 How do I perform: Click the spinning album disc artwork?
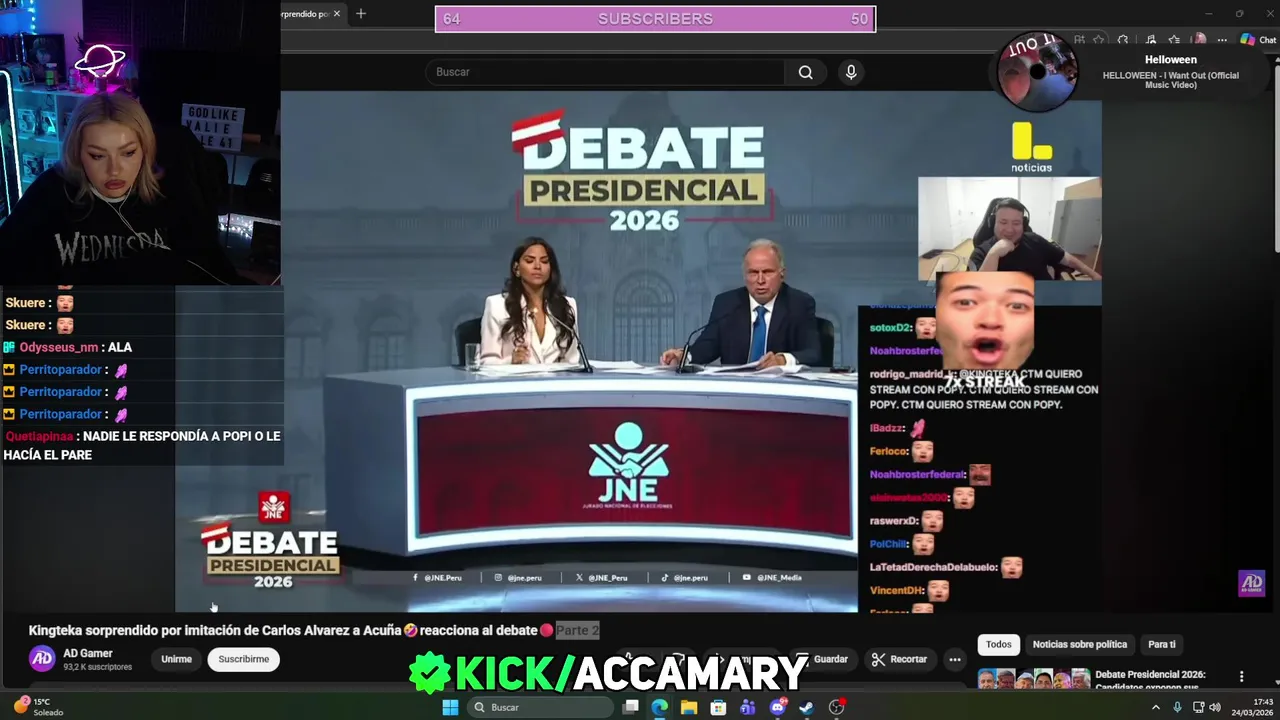tap(1037, 72)
